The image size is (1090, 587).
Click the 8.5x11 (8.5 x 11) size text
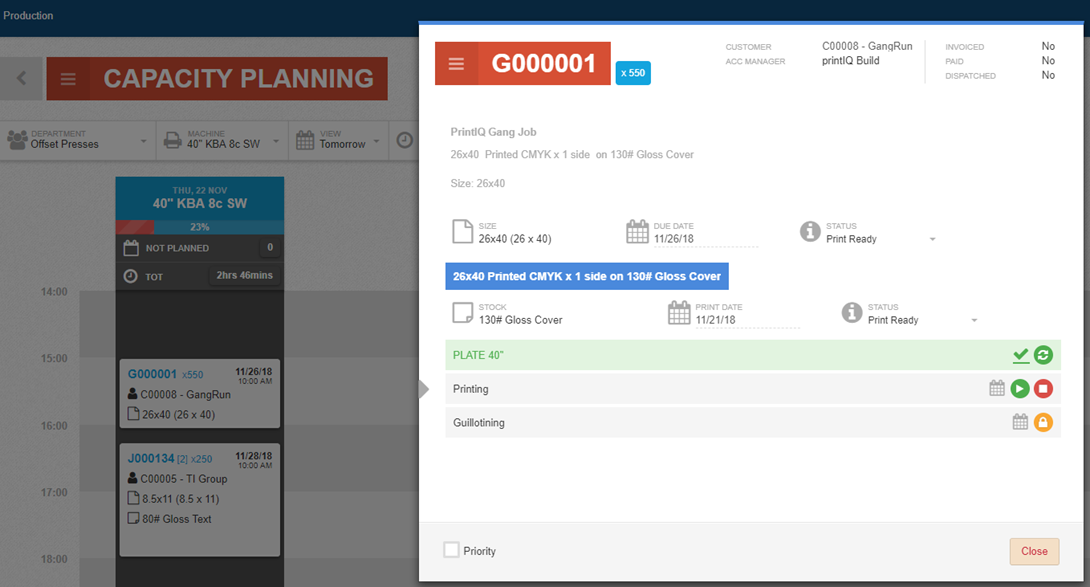click(x=181, y=499)
